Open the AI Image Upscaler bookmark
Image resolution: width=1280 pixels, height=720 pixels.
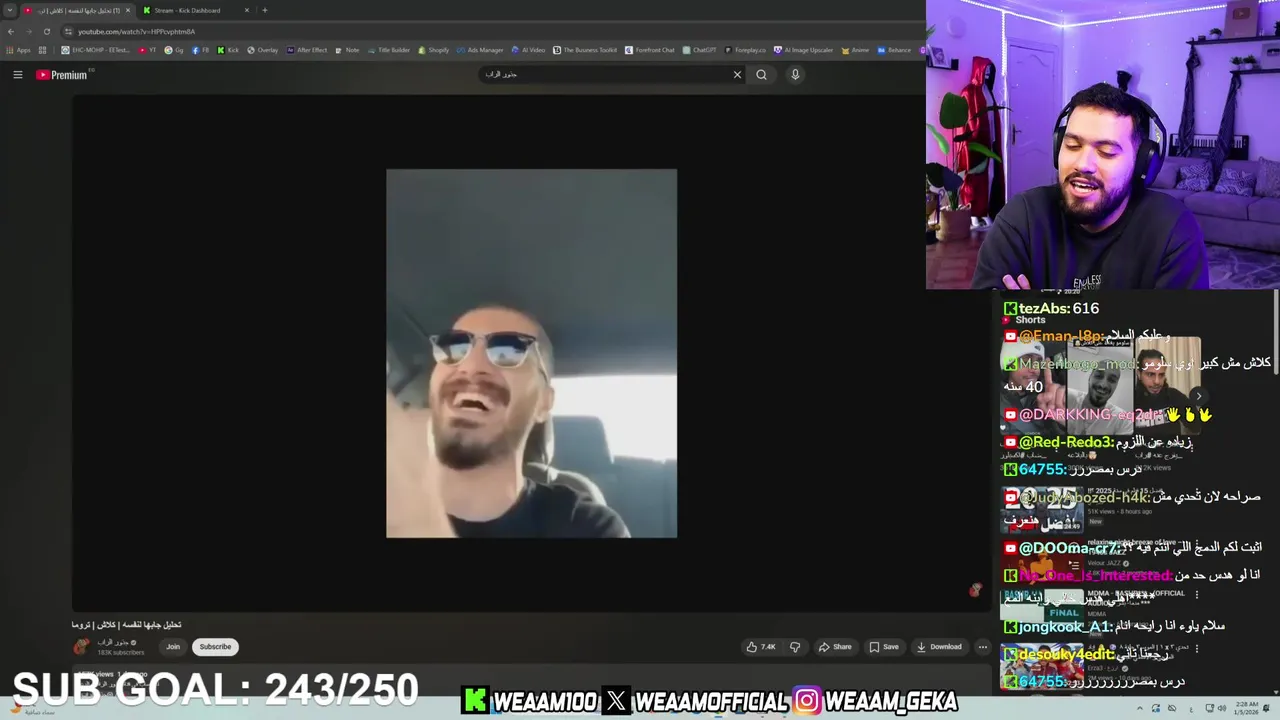coord(804,50)
